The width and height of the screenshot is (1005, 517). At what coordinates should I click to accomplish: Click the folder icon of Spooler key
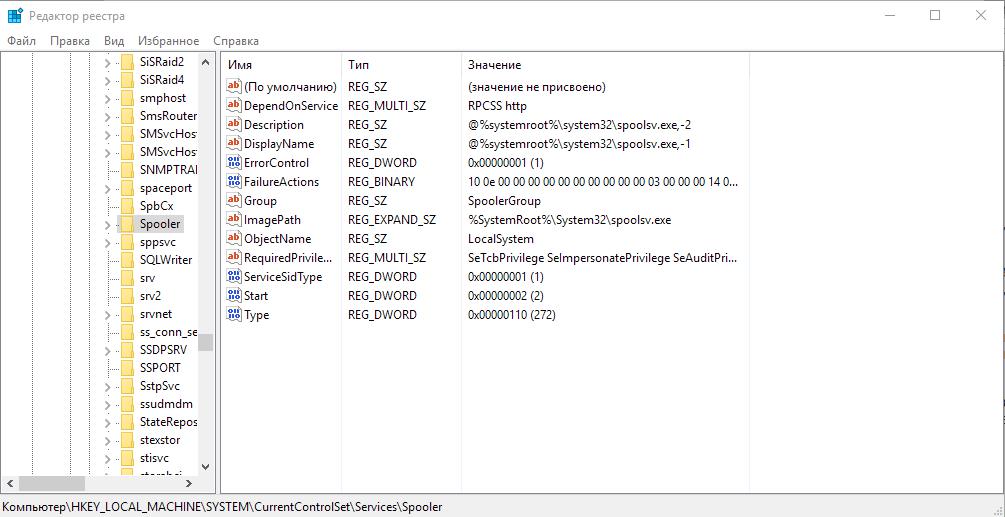tap(127, 224)
